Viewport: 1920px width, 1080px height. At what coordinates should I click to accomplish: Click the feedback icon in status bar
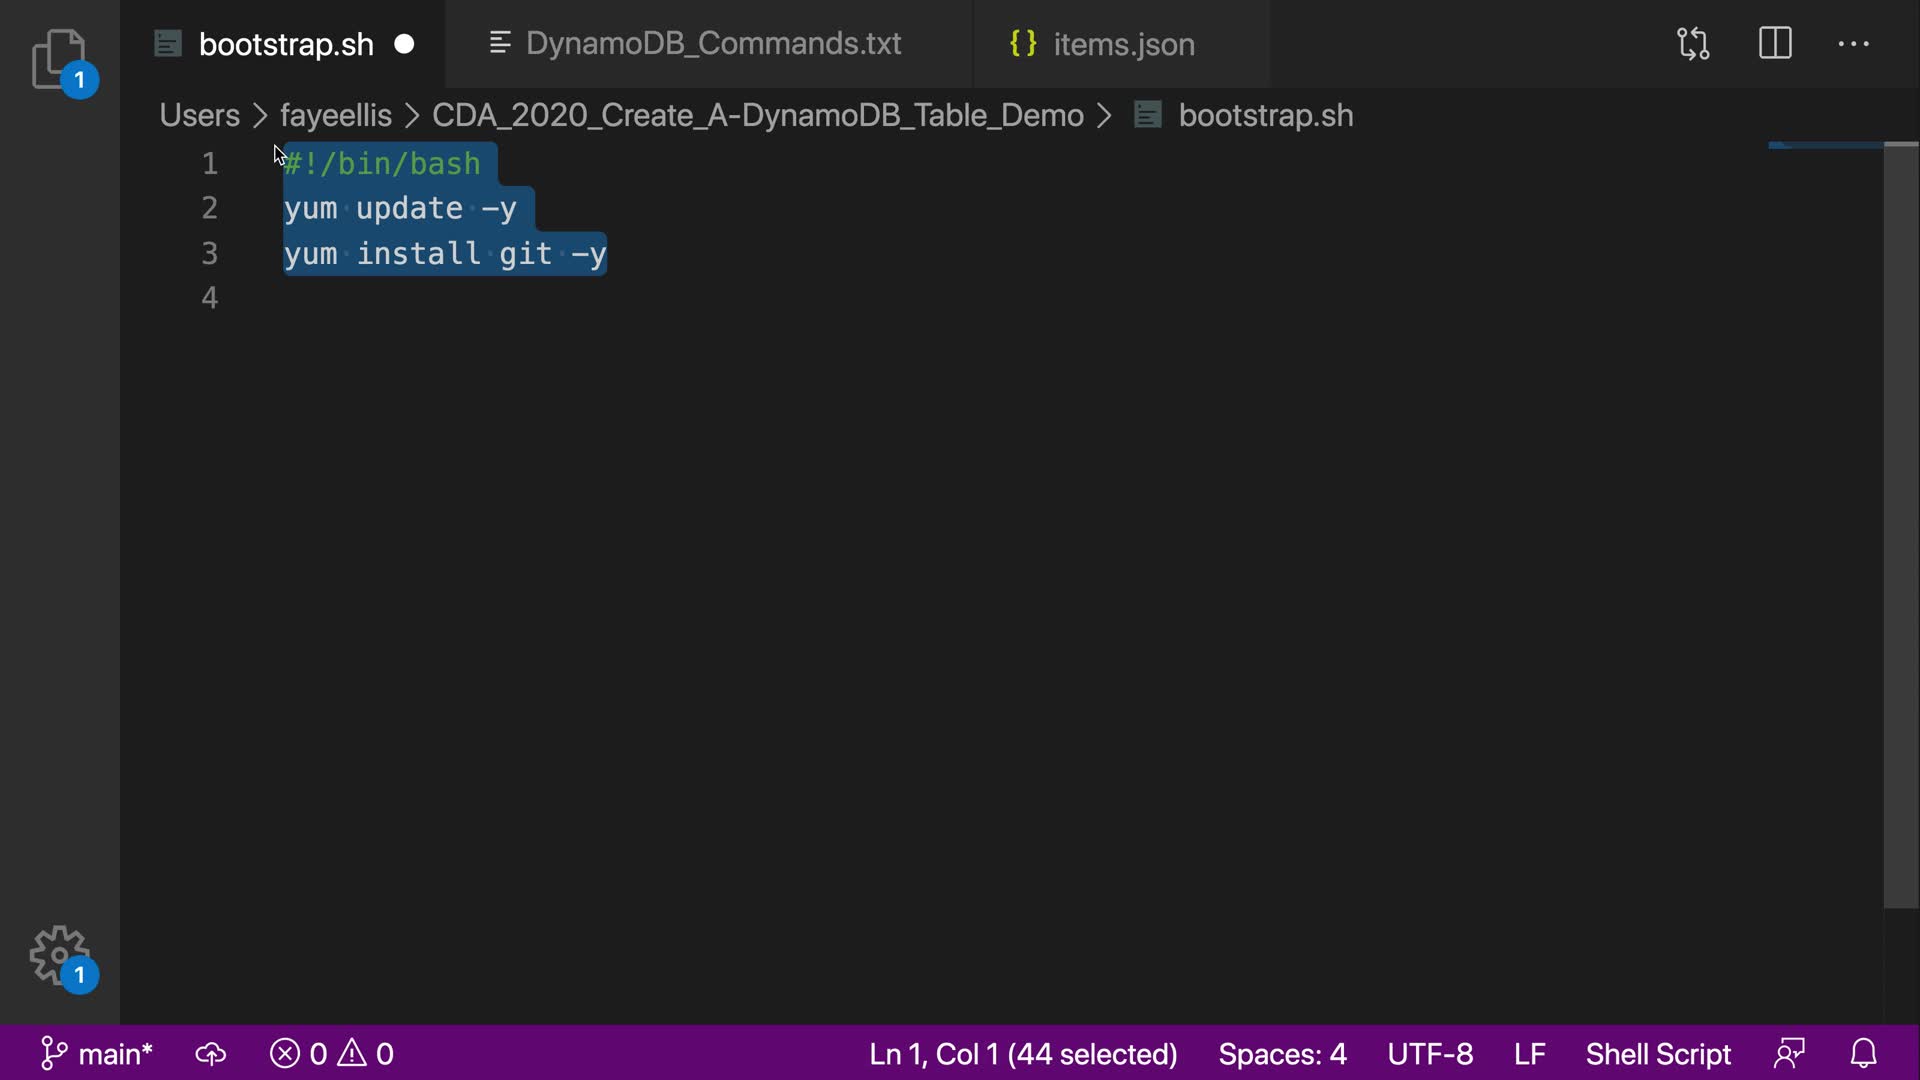[x=1789, y=1054]
